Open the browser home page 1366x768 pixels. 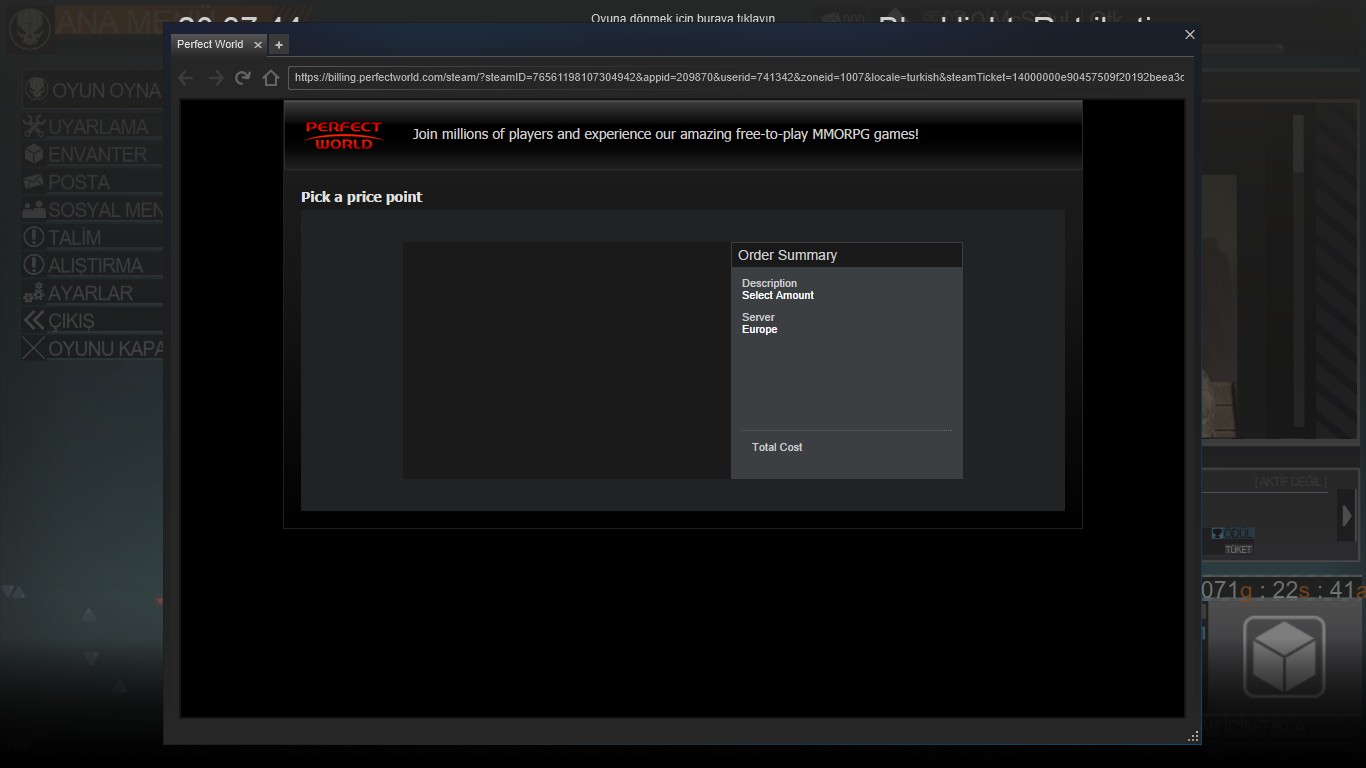point(270,78)
